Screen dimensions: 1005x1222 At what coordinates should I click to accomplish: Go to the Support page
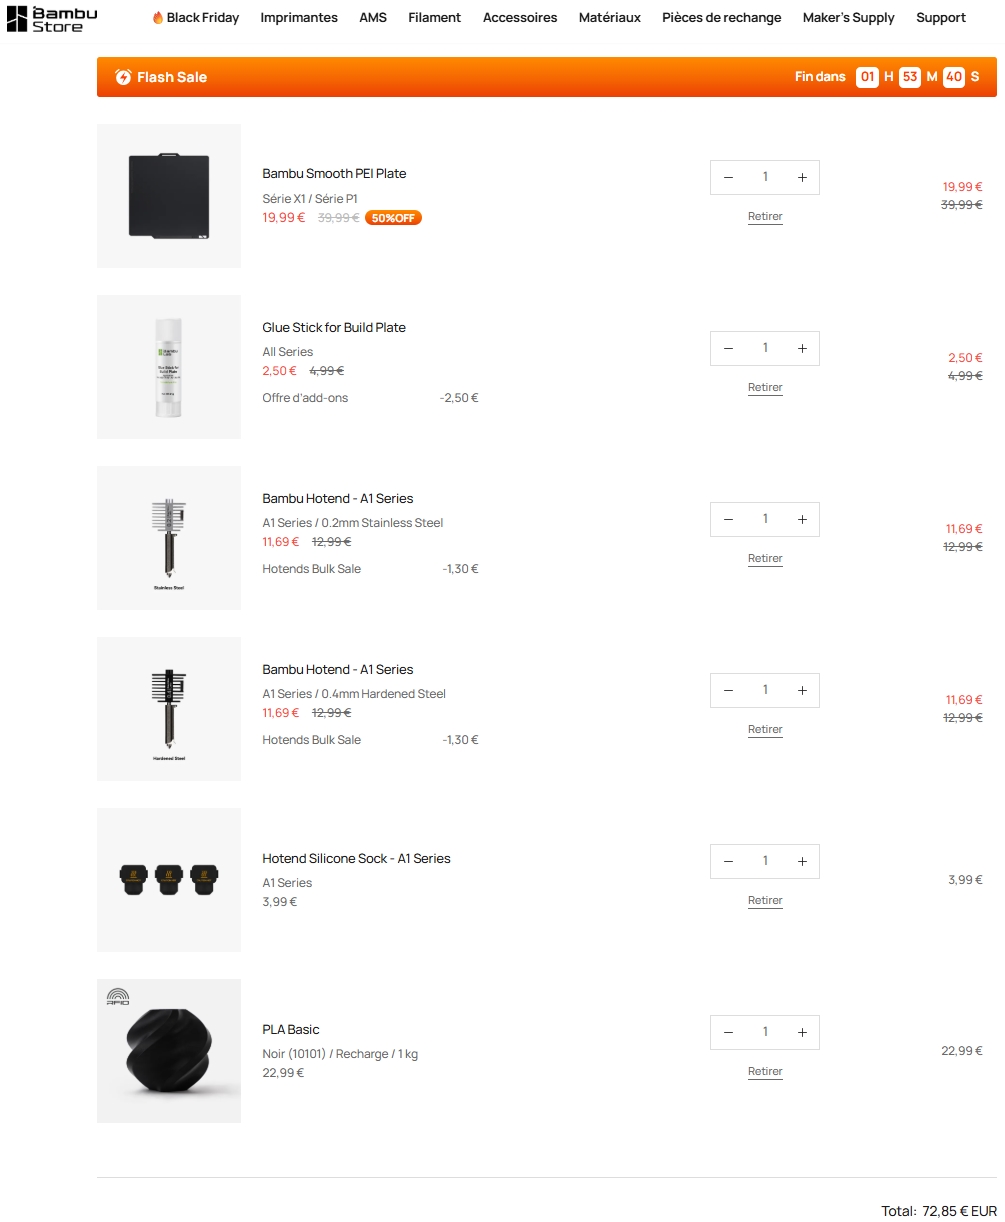(x=940, y=18)
